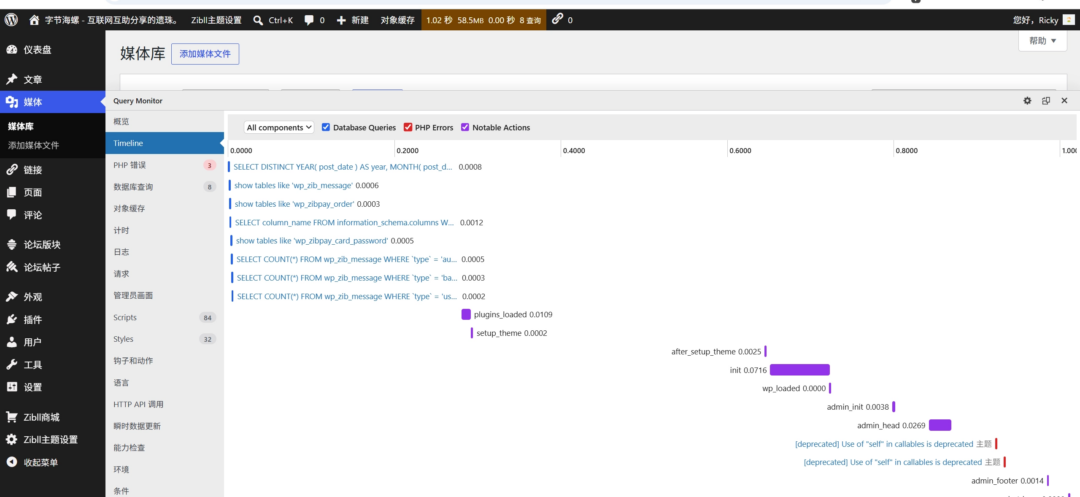This screenshot has height=497, width=1080.
Task: Open the site home icon link
Action: 34,20
